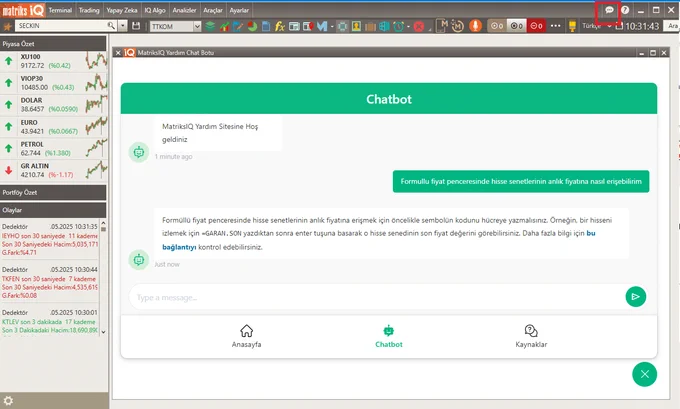Open the chat bubble help icon in the title bar
The image size is (680, 409).
tap(609, 10)
